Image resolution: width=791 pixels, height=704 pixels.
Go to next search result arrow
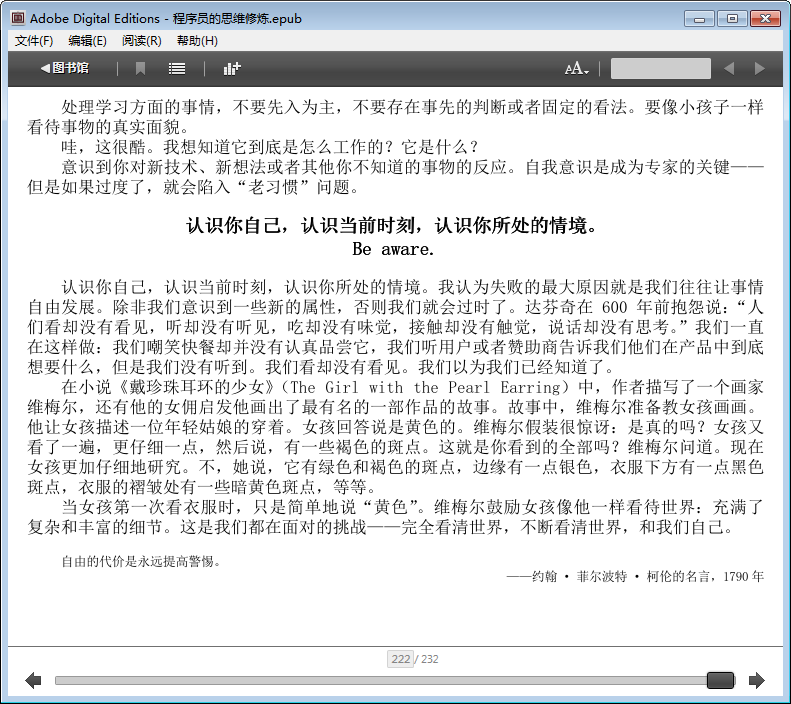tap(759, 68)
